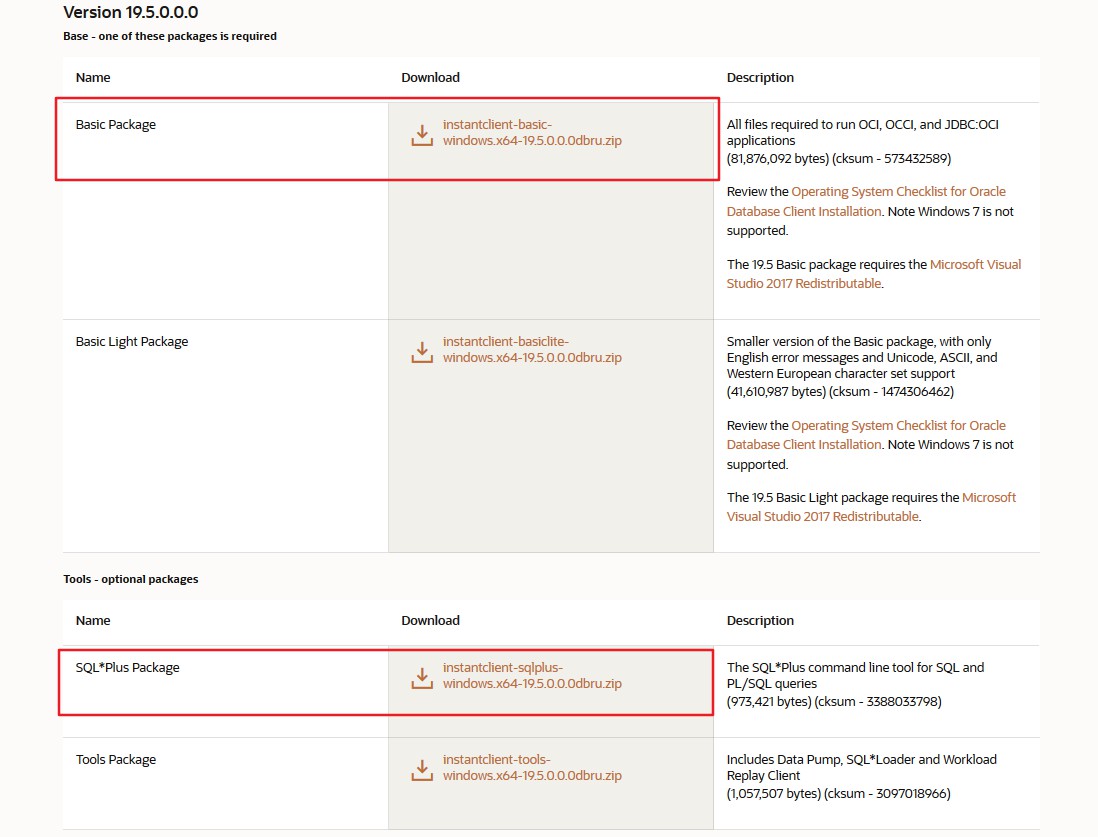Open Operating System Checklist link in Basic Light row
The width and height of the screenshot is (1098, 837).
(x=897, y=425)
